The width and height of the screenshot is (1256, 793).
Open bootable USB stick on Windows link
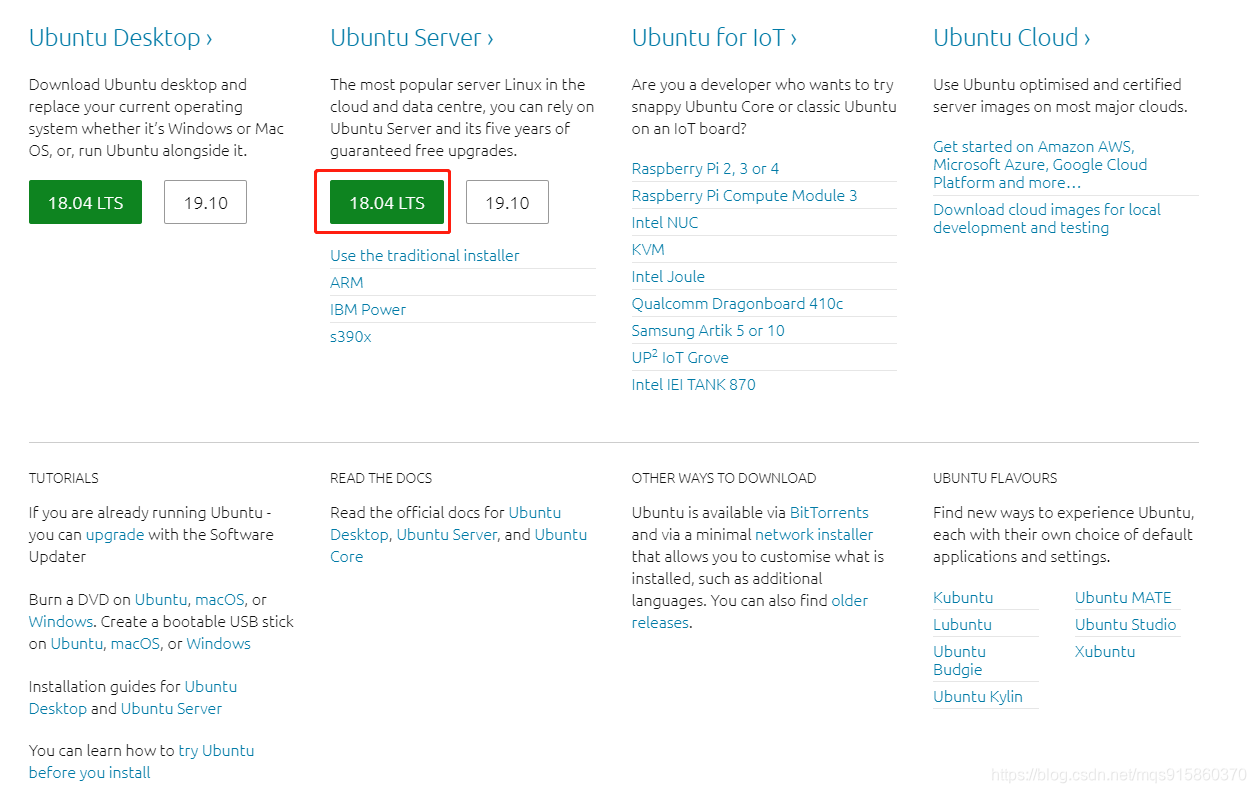[218, 644]
